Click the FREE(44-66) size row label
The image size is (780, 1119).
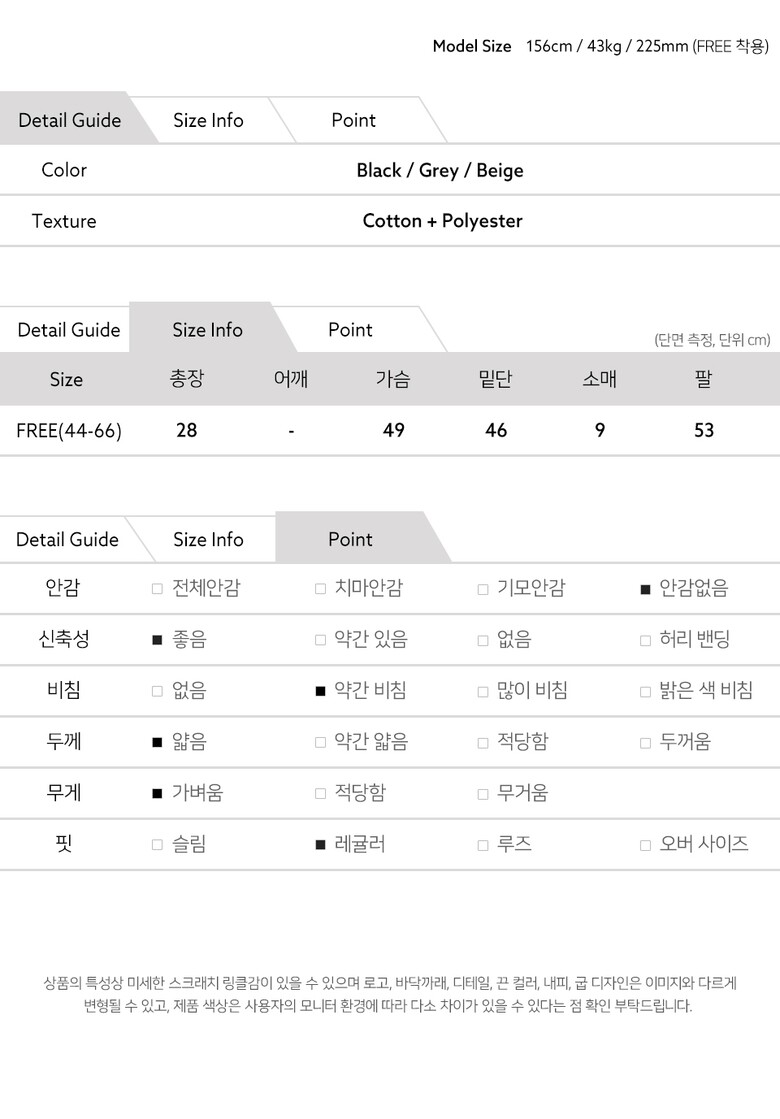(x=69, y=431)
